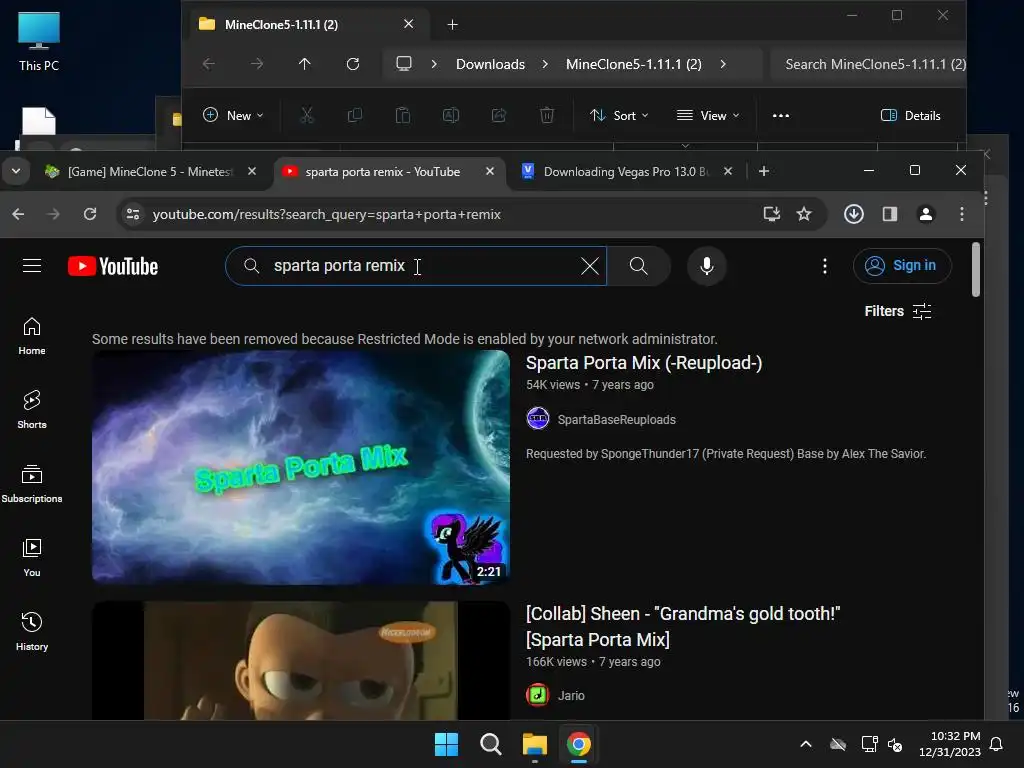Go up one folder in File Explorer
1024x768 pixels.
pyautogui.click(x=304, y=64)
